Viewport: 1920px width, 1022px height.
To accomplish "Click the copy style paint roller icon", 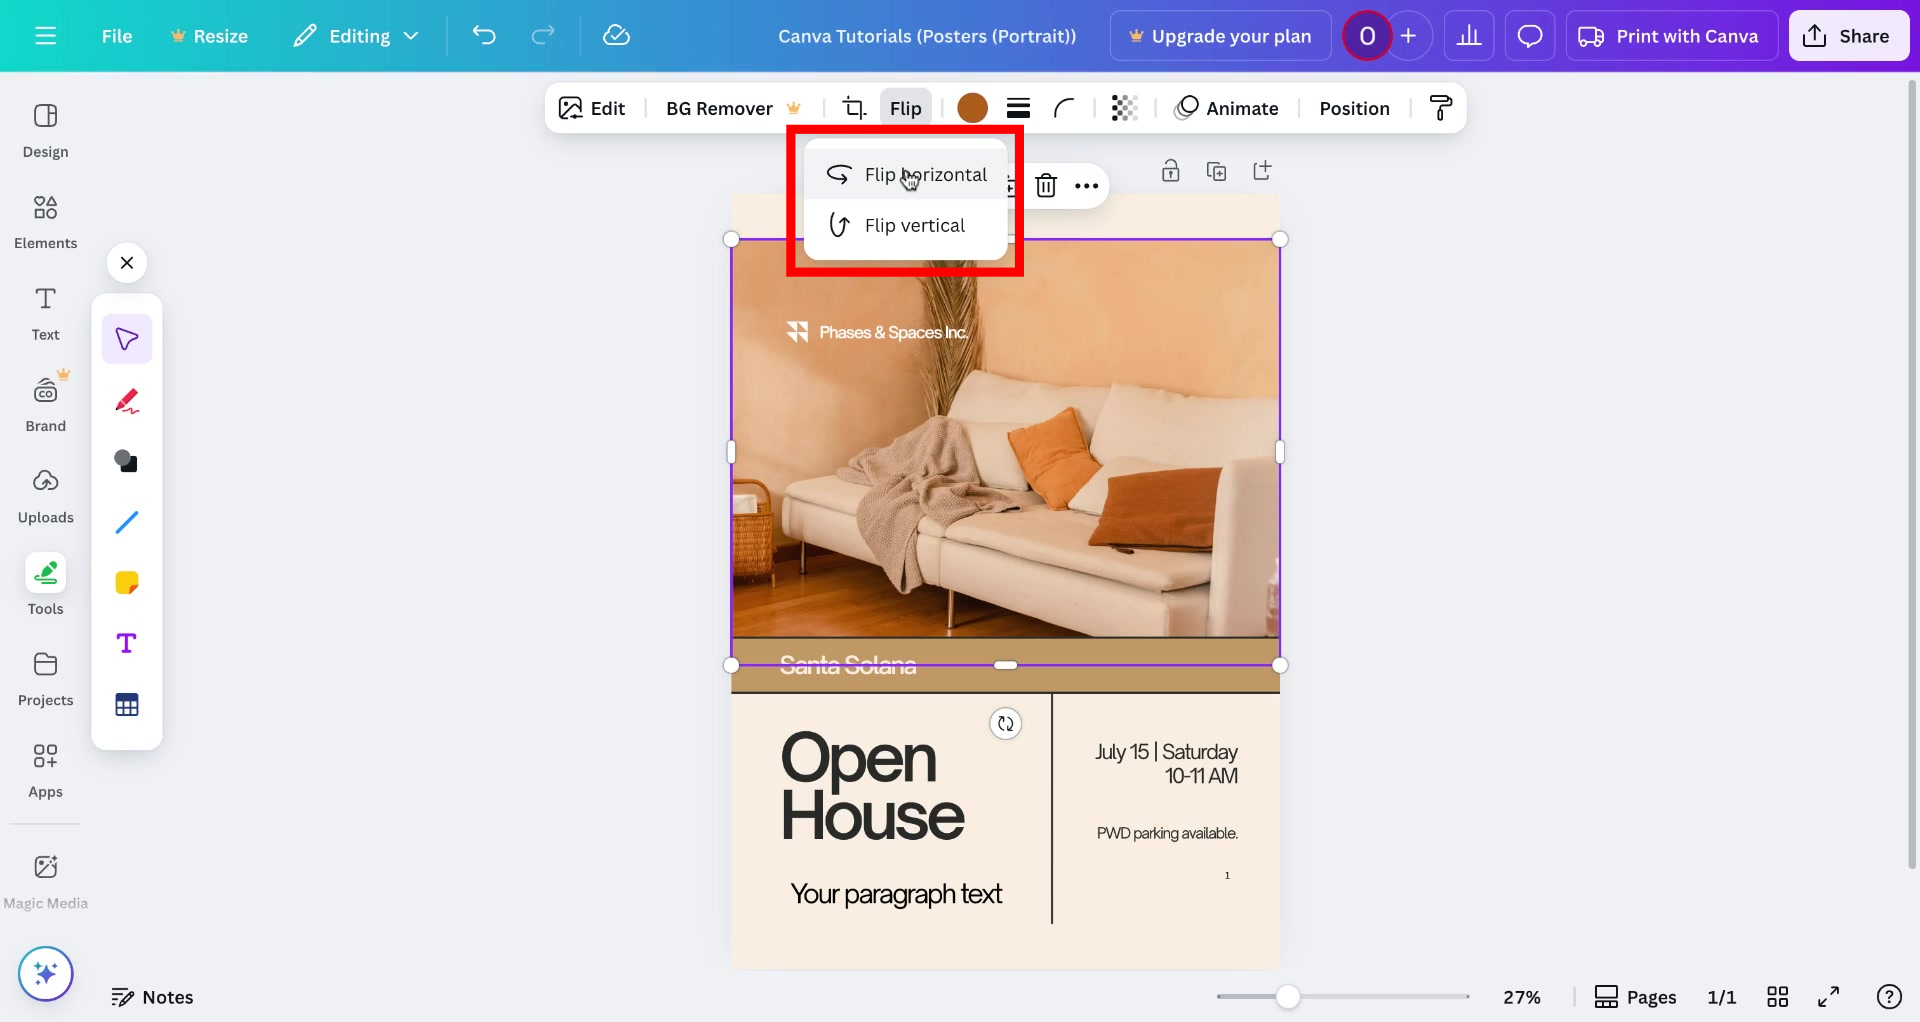I will pos(1441,108).
